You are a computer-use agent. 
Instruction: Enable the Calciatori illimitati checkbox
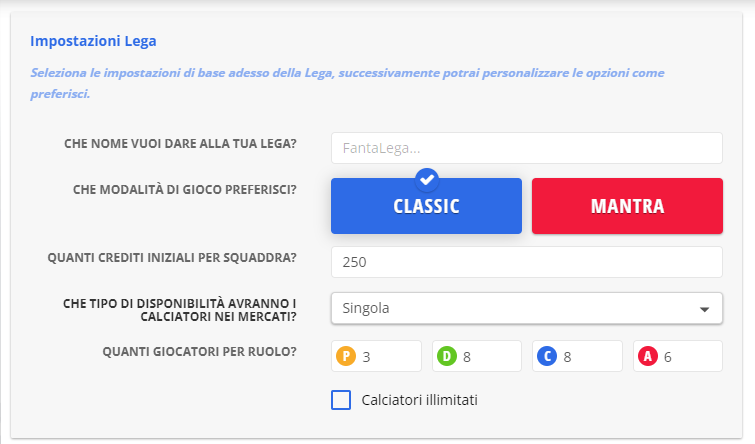[341, 400]
